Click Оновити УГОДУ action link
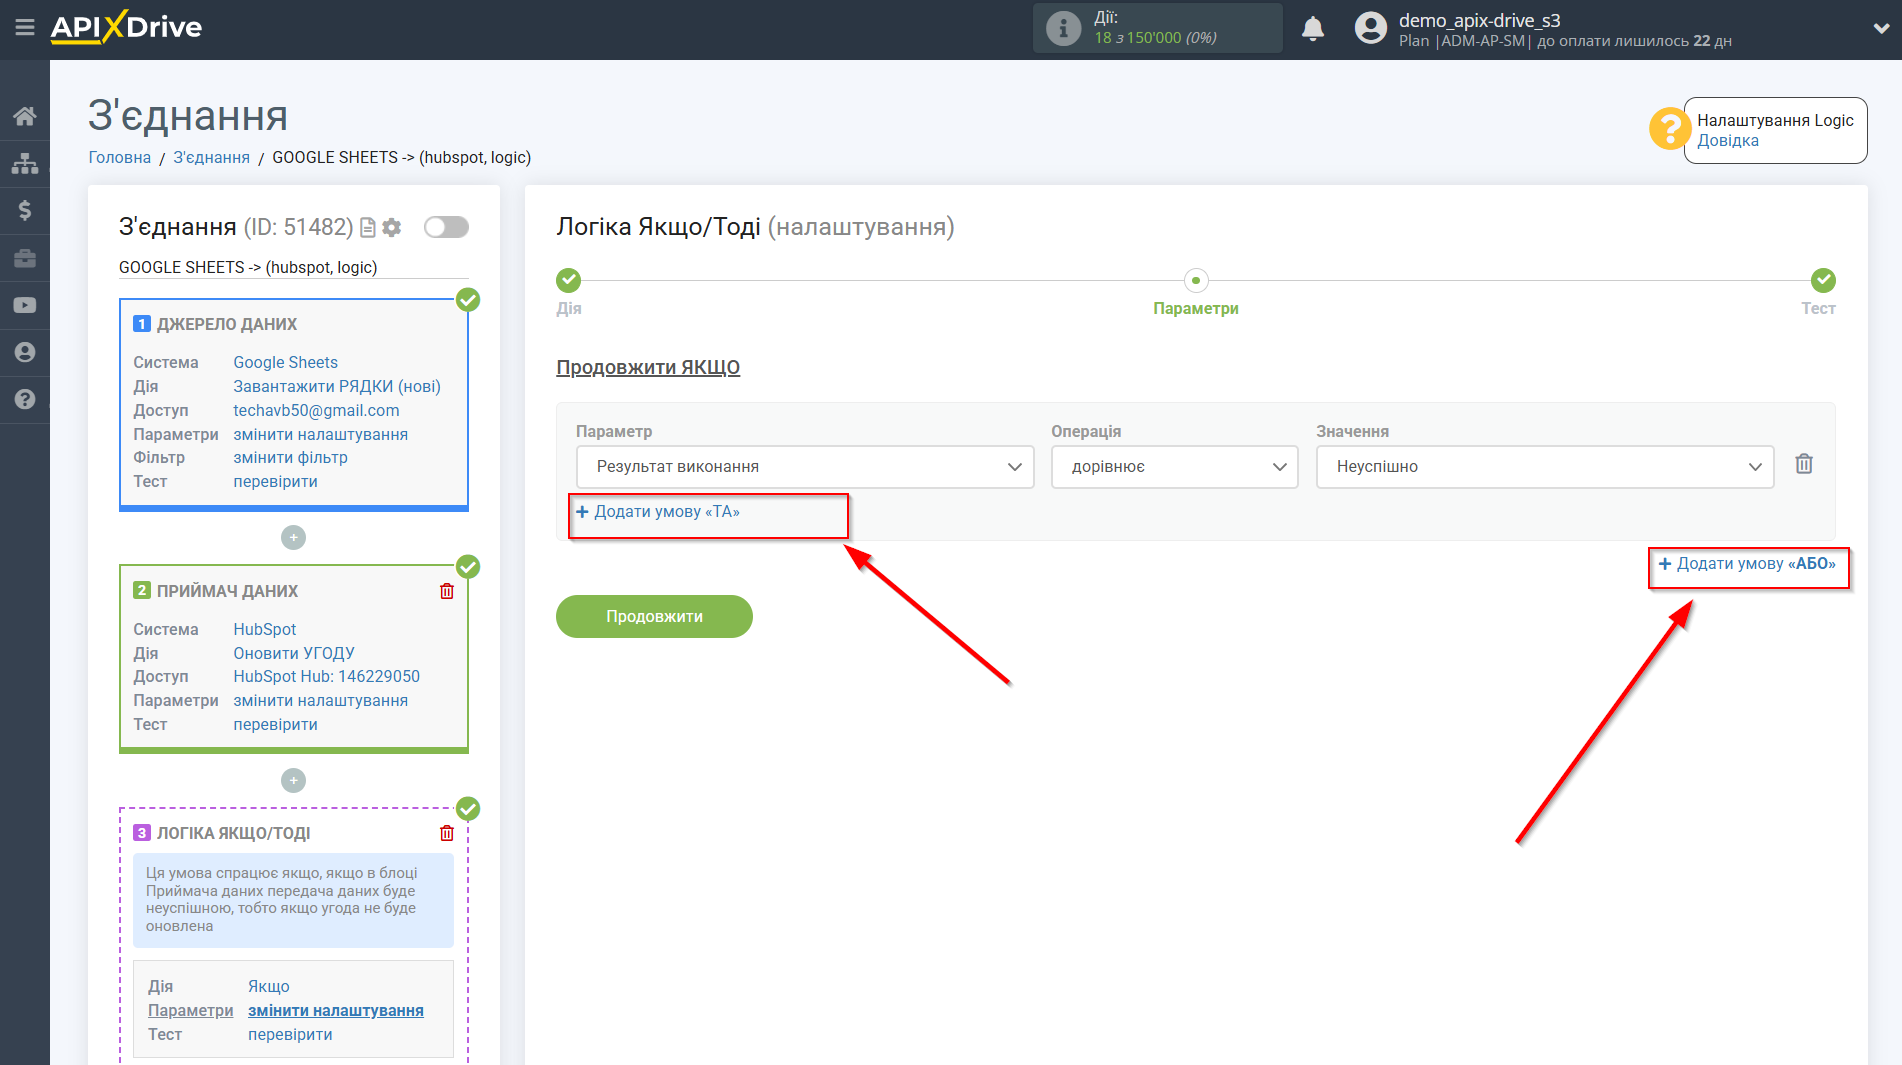The width and height of the screenshot is (1902, 1065). (x=294, y=653)
